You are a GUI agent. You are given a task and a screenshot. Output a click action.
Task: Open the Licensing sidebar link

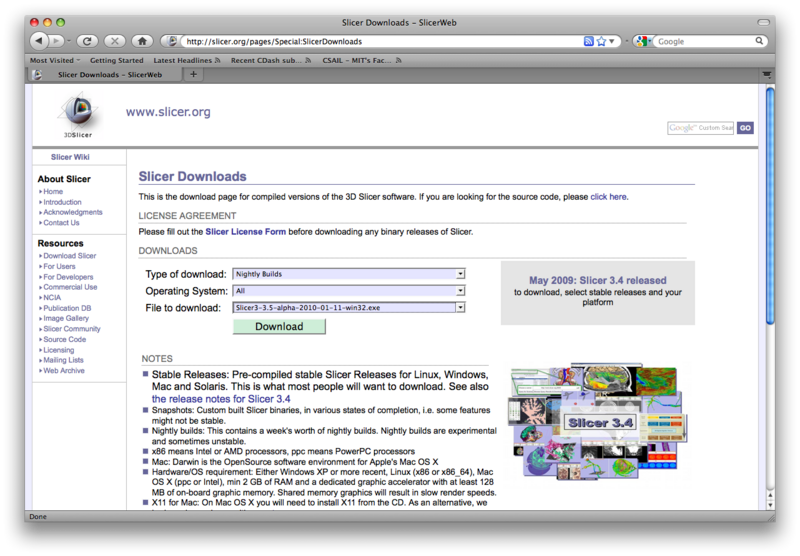coord(59,350)
